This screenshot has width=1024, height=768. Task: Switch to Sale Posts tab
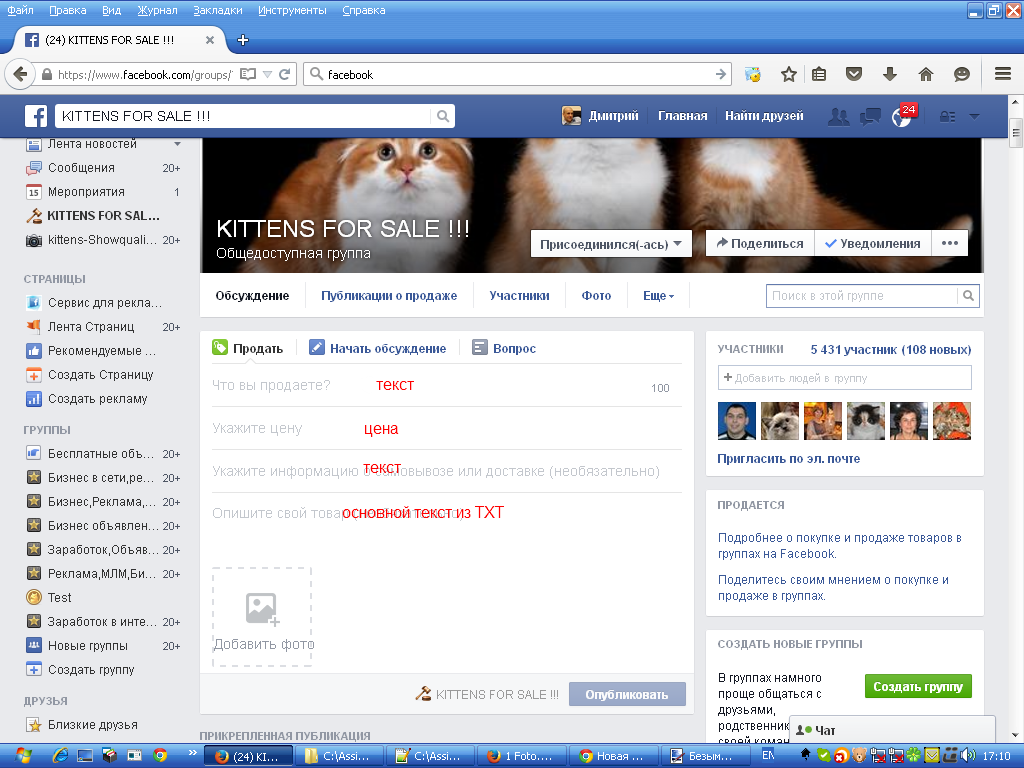[389, 296]
